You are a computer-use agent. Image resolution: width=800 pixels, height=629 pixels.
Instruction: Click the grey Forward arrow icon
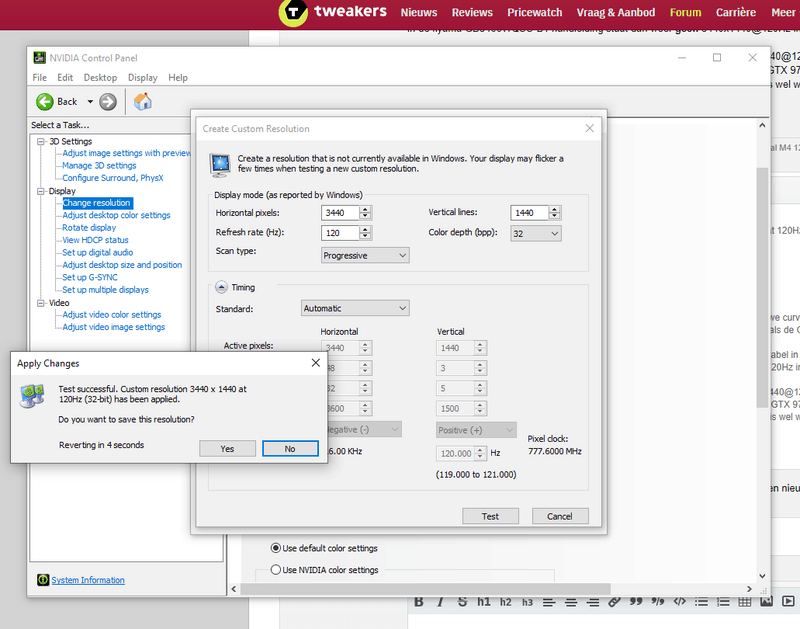tap(108, 102)
